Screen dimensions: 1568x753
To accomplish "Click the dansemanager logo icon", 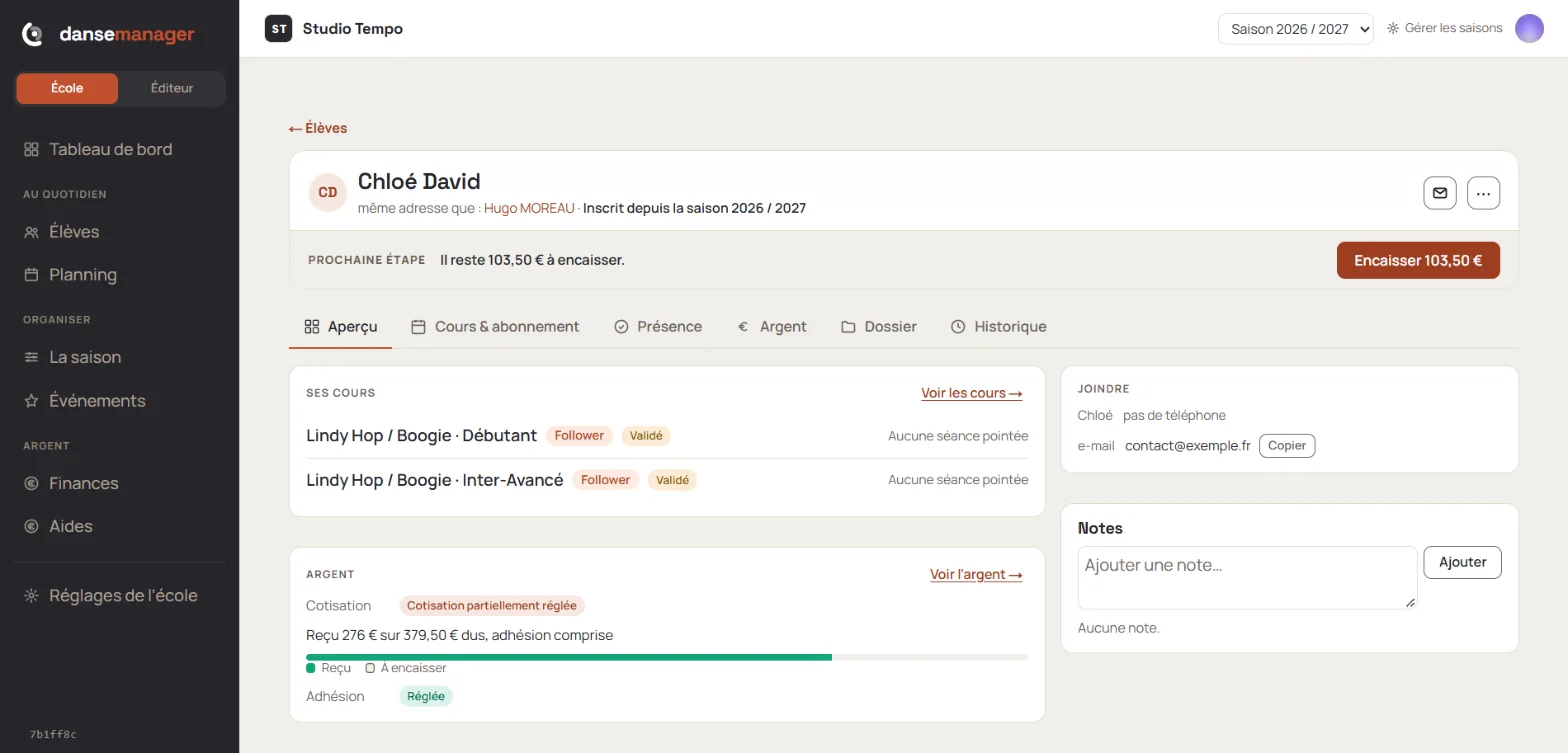I will point(33,35).
